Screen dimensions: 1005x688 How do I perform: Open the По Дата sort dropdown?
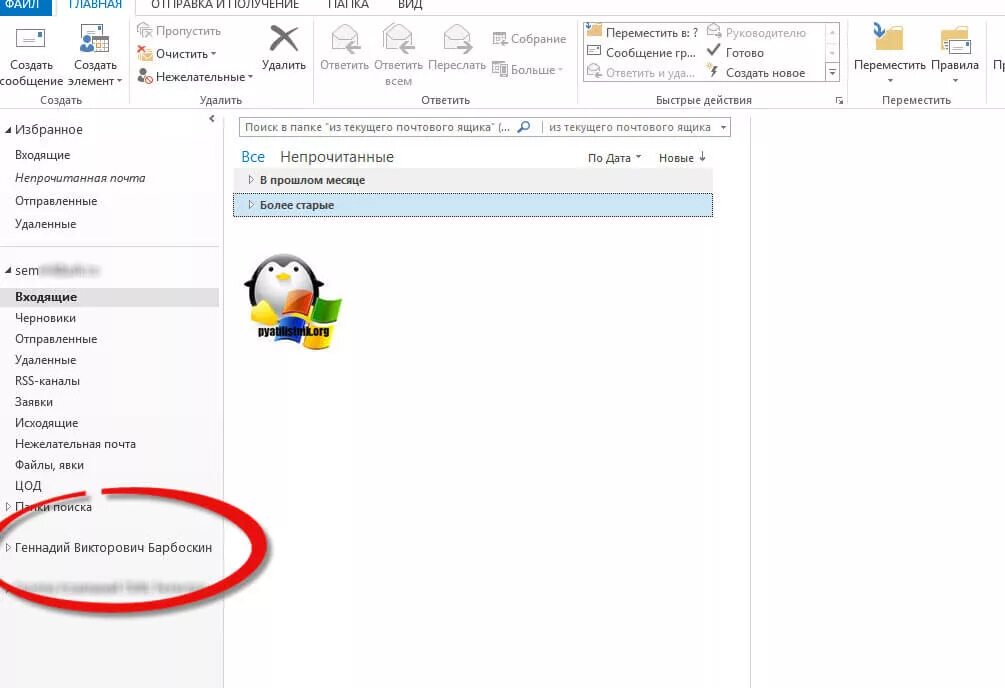pyautogui.click(x=614, y=158)
